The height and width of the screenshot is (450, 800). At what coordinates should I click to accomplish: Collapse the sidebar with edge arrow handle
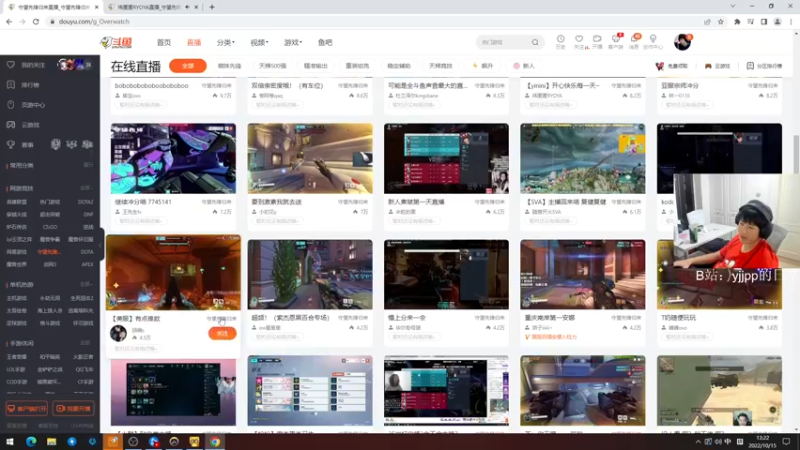coord(101,245)
